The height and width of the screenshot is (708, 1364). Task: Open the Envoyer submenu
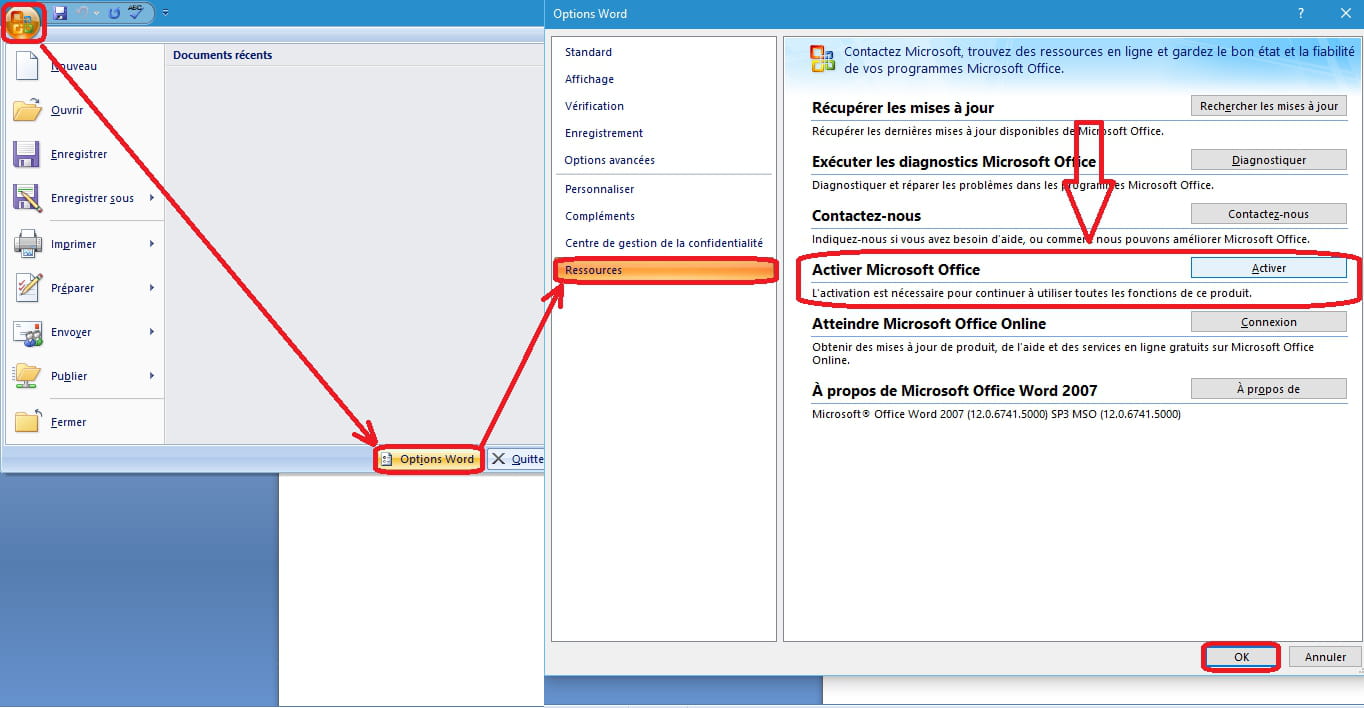[x=85, y=332]
